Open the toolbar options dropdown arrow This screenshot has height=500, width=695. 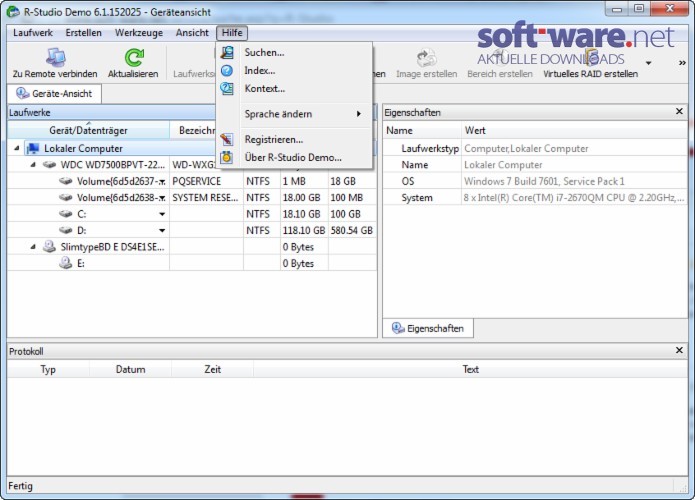(648, 63)
